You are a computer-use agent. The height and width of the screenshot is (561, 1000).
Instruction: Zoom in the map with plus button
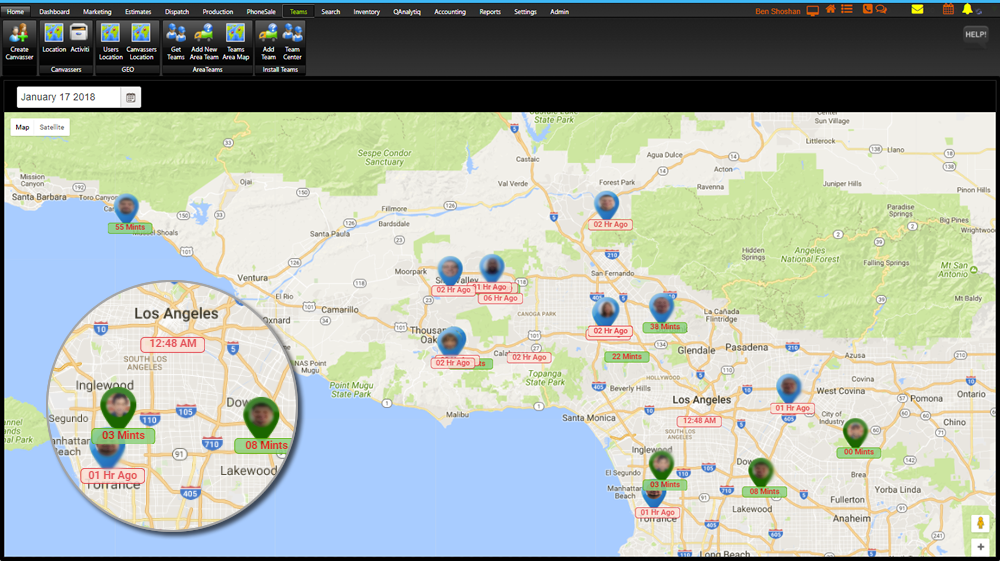click(x=980, y=546)
